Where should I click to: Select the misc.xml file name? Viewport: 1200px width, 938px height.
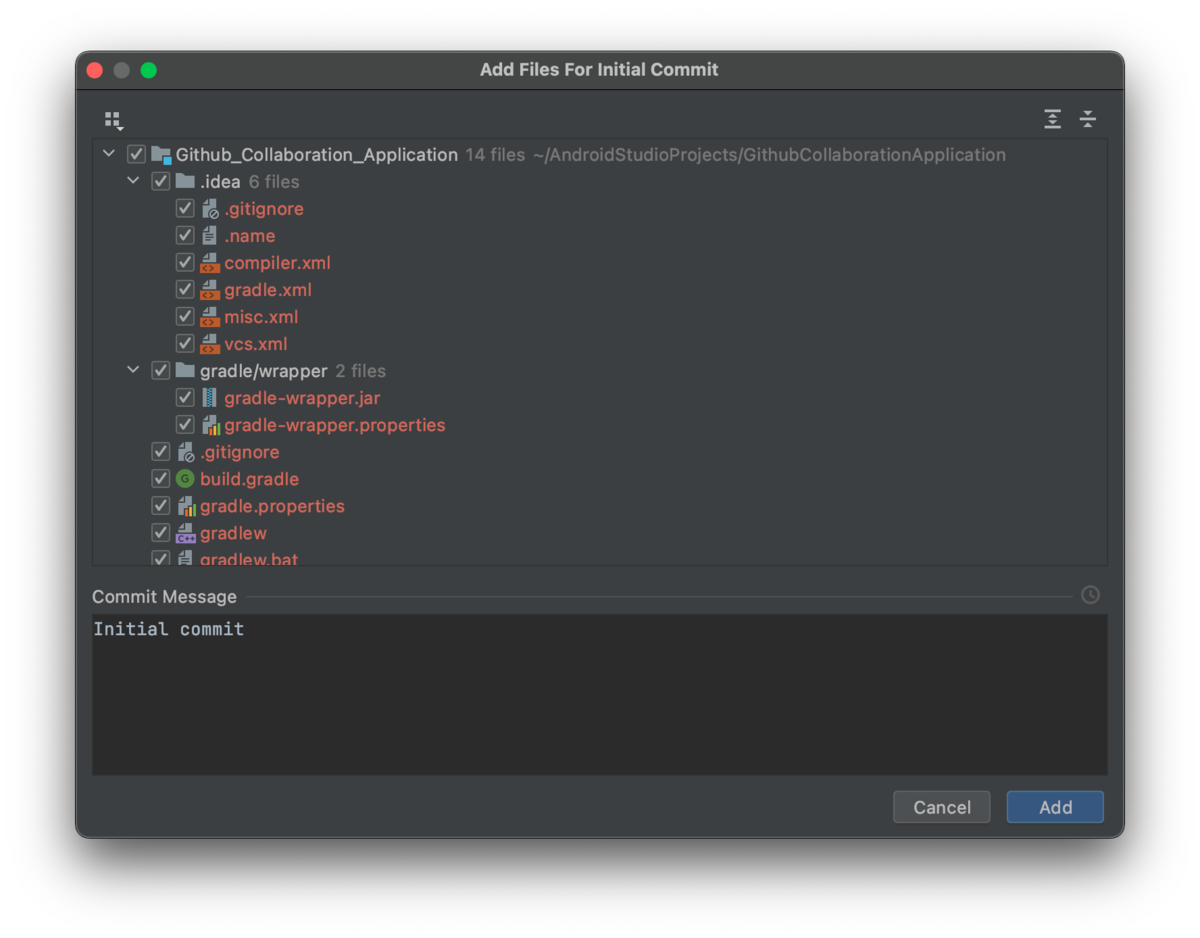(261, 317)
